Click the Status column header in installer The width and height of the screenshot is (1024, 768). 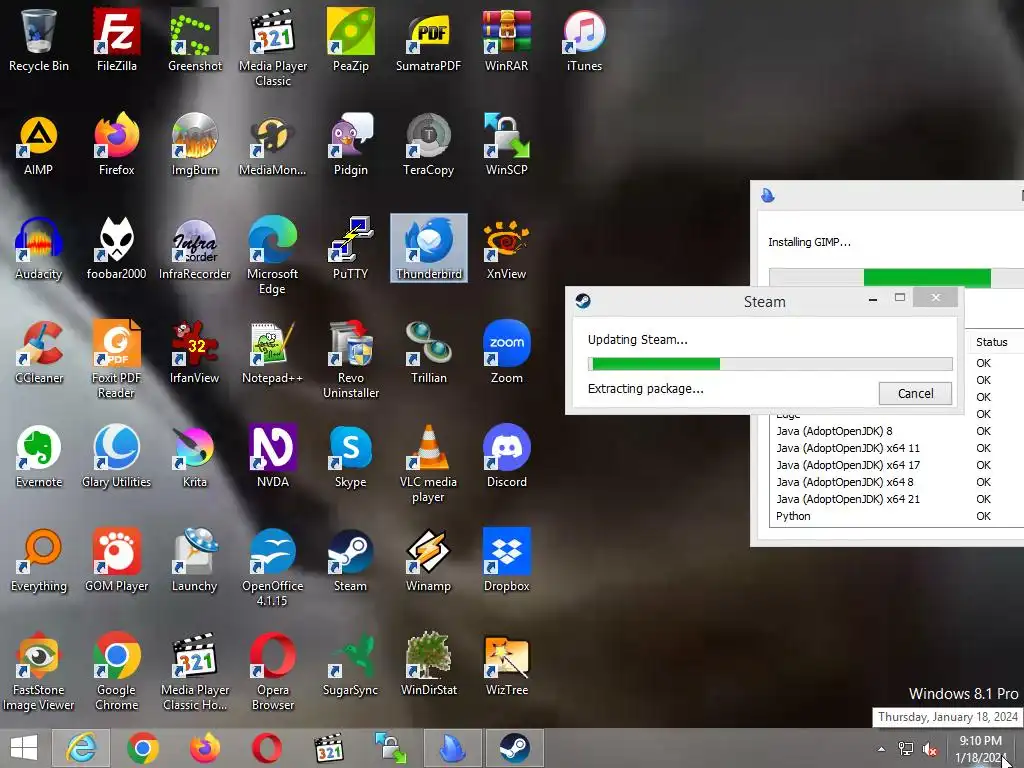pyautogui.click(x=991, y=342)
